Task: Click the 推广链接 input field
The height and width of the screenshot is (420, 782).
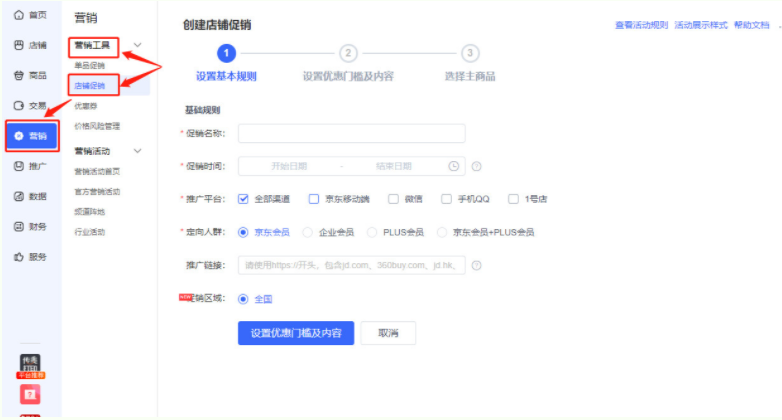Action: pos(352,265)
